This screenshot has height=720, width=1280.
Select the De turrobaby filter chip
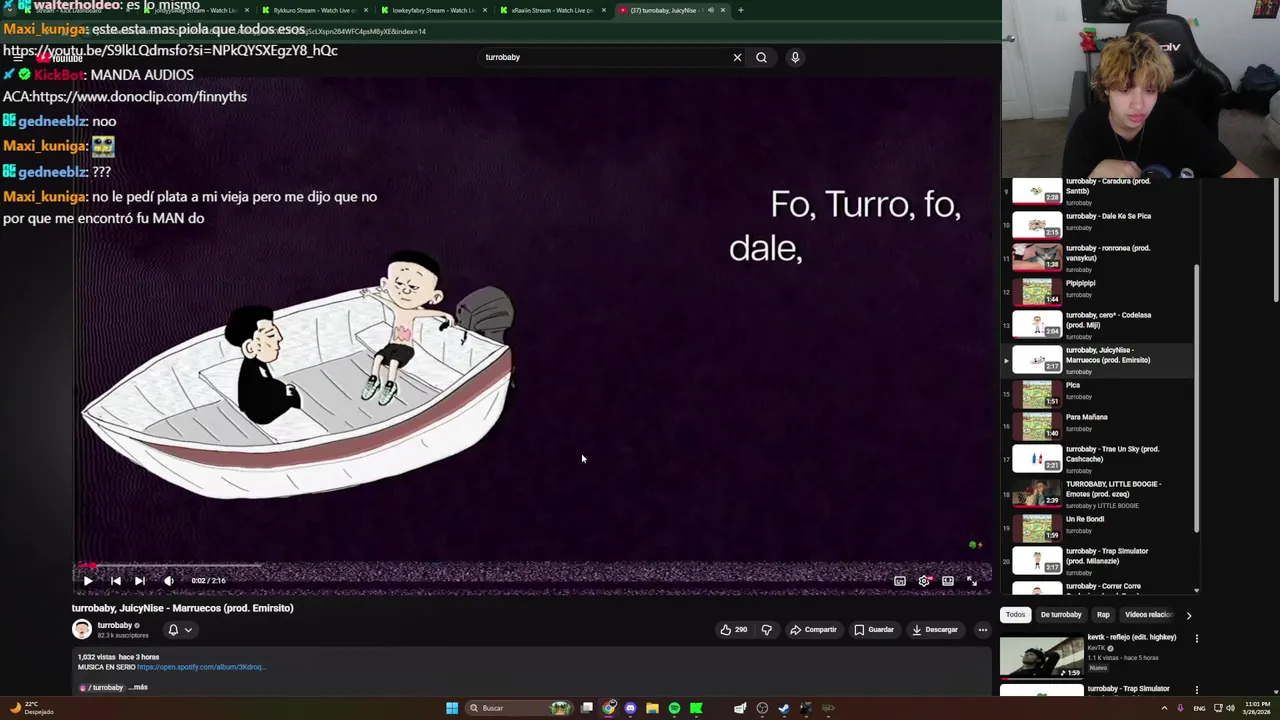[1061, 615]
